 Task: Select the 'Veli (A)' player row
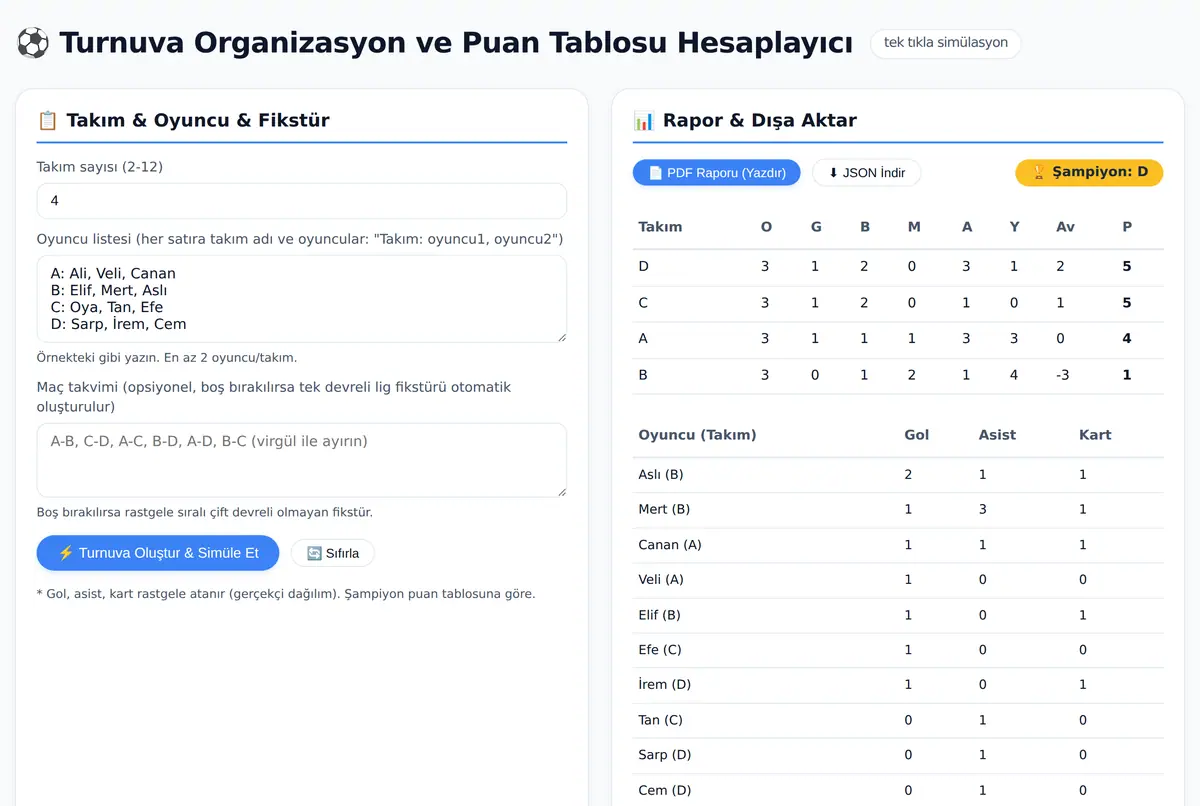coord(898,580)
